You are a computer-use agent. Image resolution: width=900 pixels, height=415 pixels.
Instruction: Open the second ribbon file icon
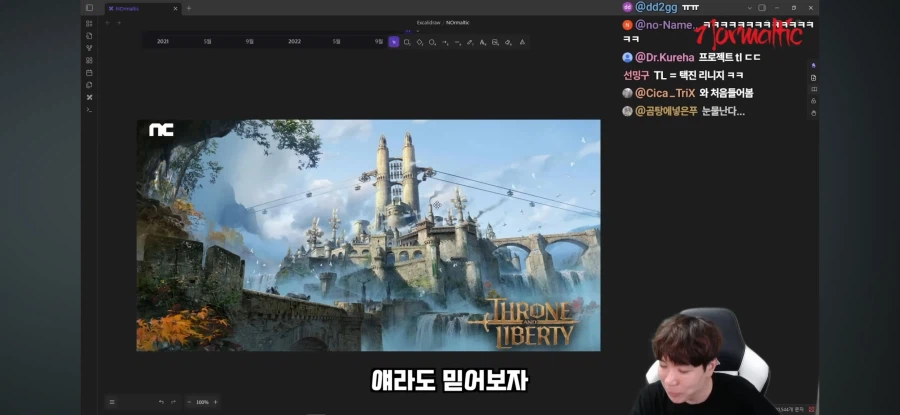89,36
